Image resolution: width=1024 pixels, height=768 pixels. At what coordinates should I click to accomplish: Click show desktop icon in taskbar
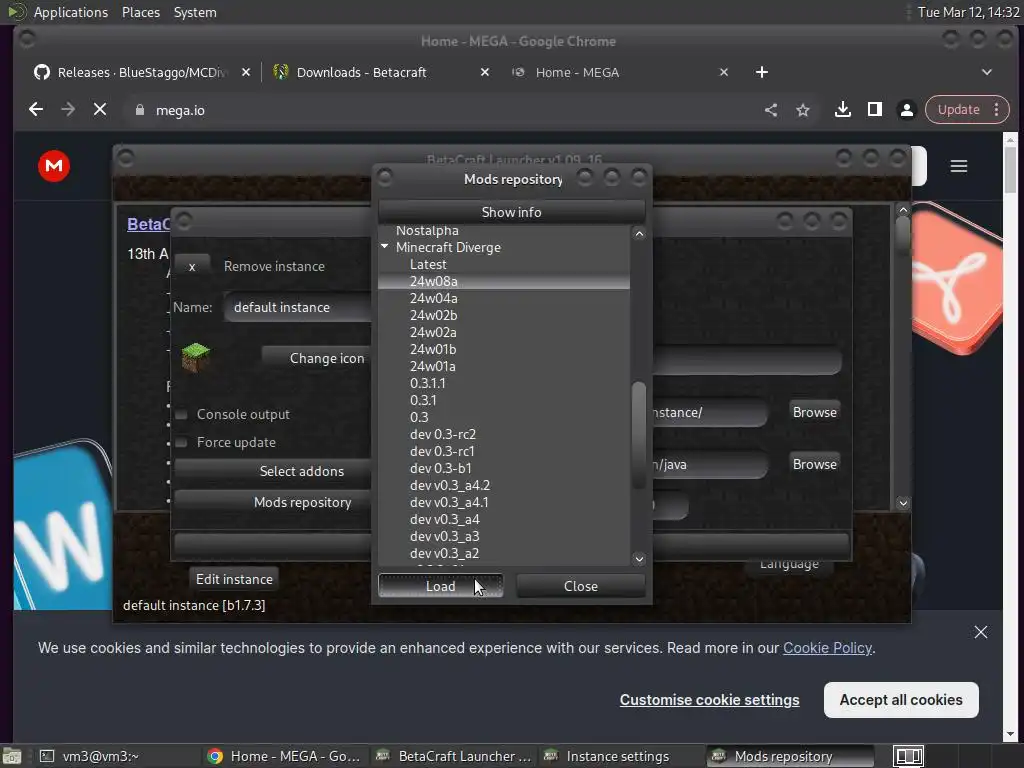tap(12, 756)
